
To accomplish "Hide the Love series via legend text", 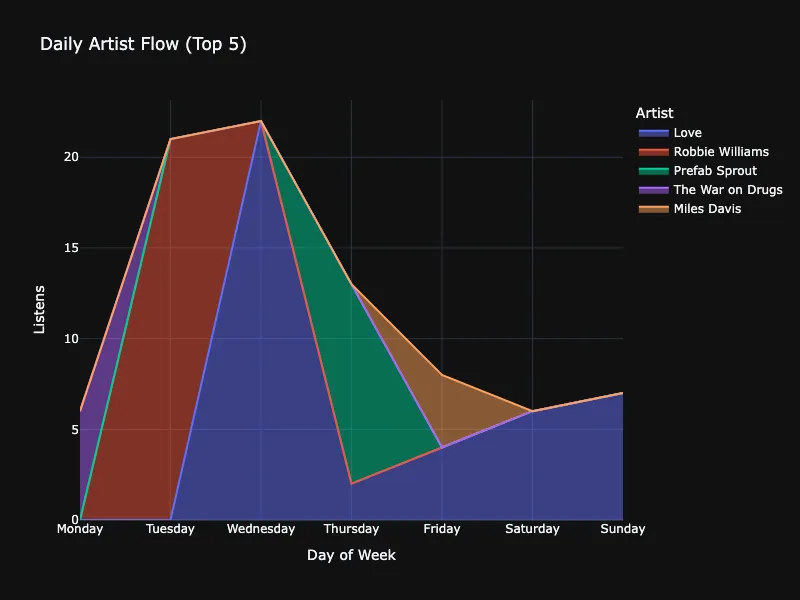I will pos(687,133).
